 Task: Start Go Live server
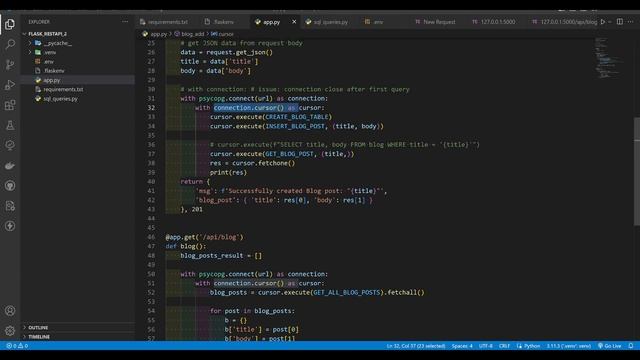[x=609, y=346]
